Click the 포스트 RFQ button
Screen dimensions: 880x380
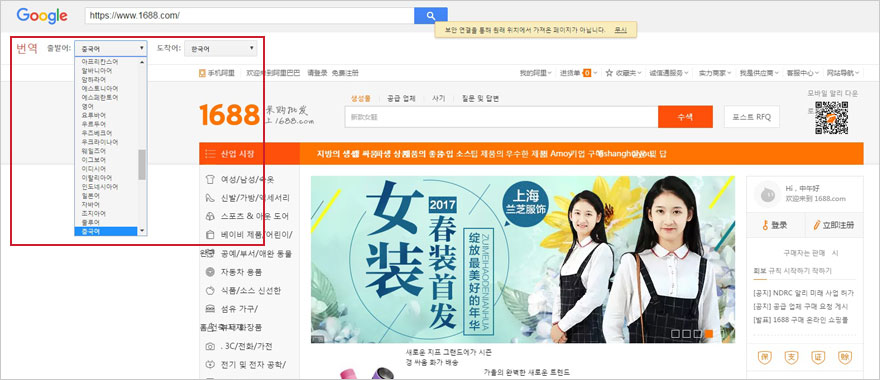pyautogui.click(x=751, y=117)
